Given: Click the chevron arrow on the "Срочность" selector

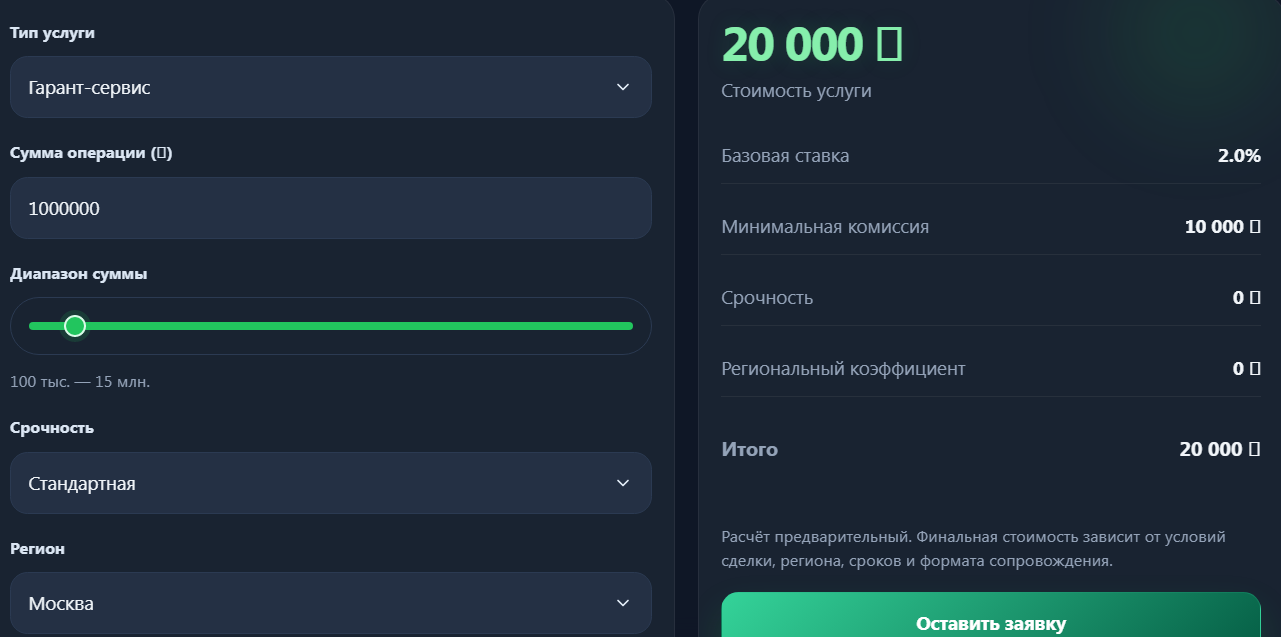Looking at the screenshot, I should pos(622,483).
